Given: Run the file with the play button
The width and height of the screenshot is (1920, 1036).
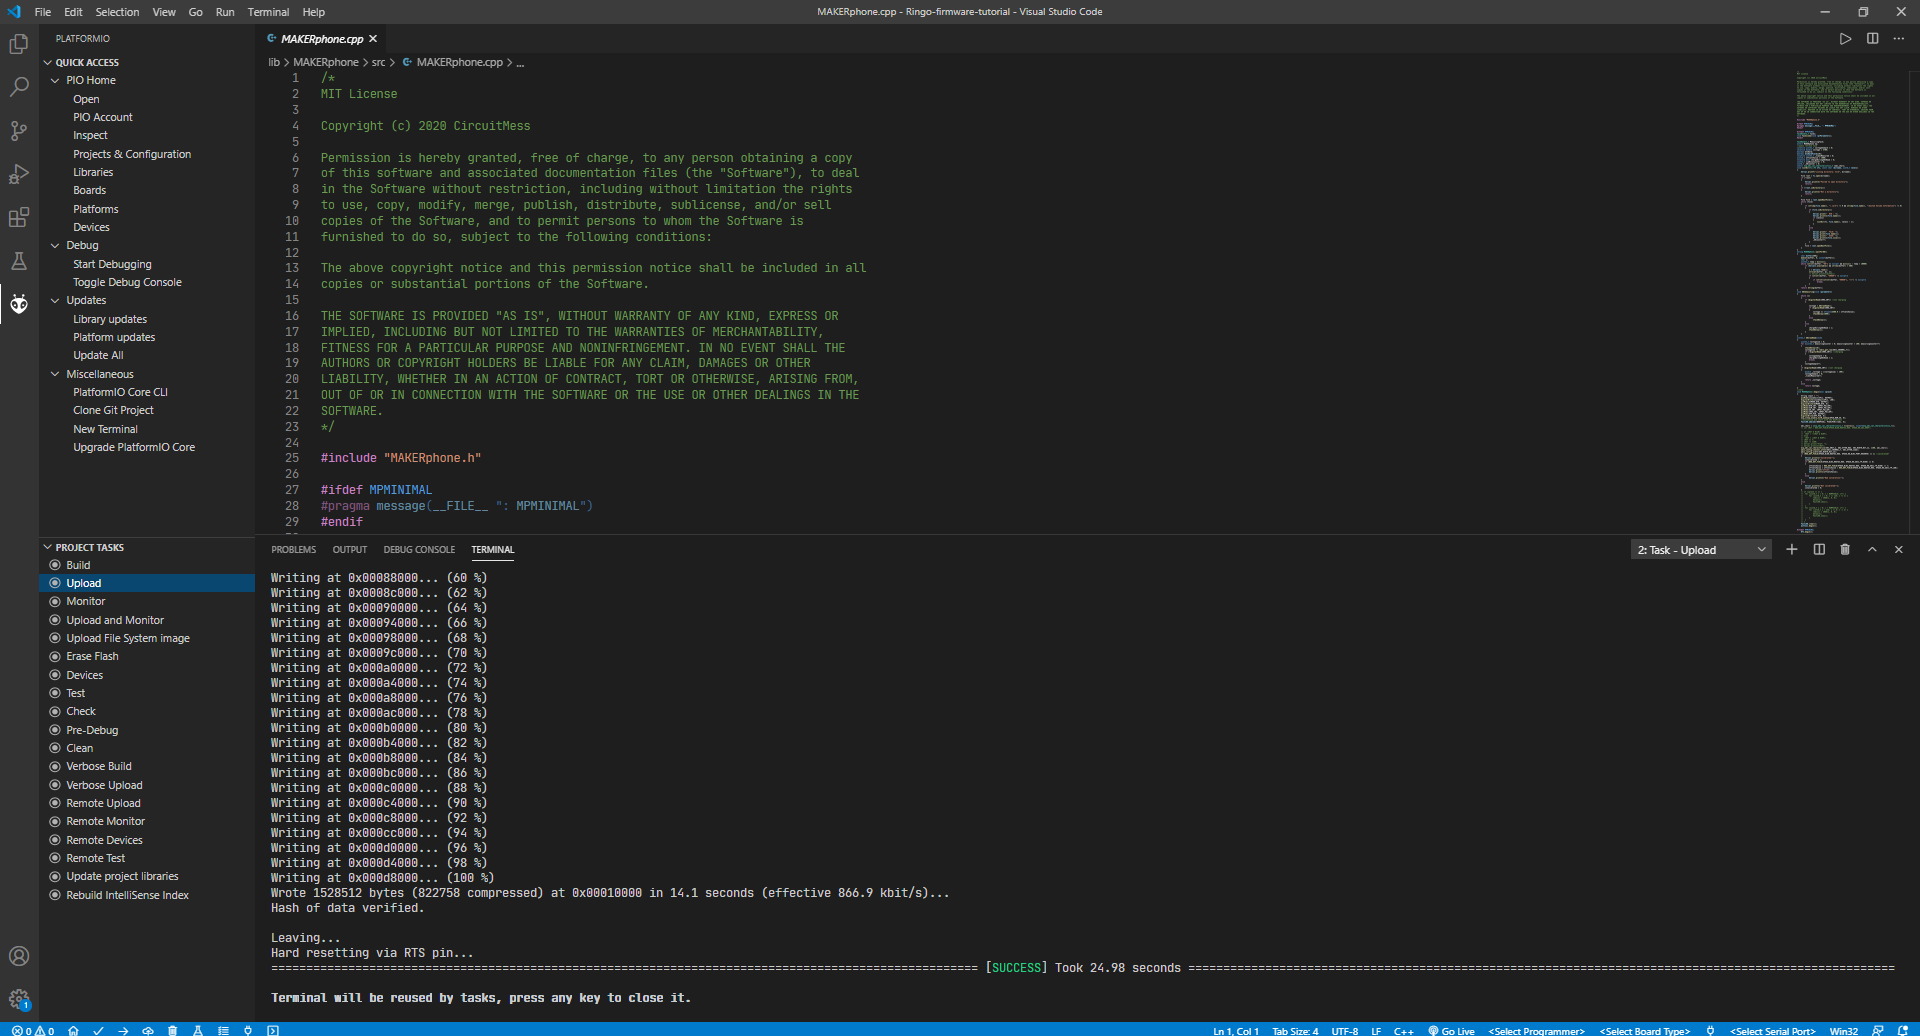Looking at the screenshot, I should pyautogui.click(x=1845, y=39).
